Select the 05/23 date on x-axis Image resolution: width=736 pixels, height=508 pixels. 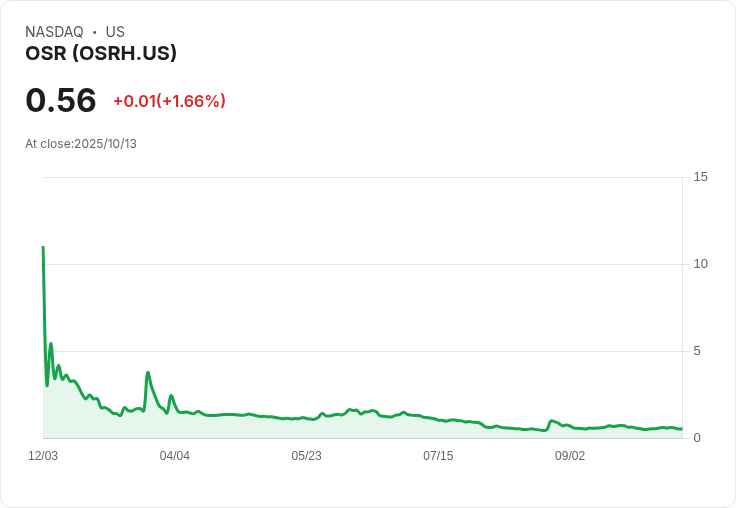point(306,456)
